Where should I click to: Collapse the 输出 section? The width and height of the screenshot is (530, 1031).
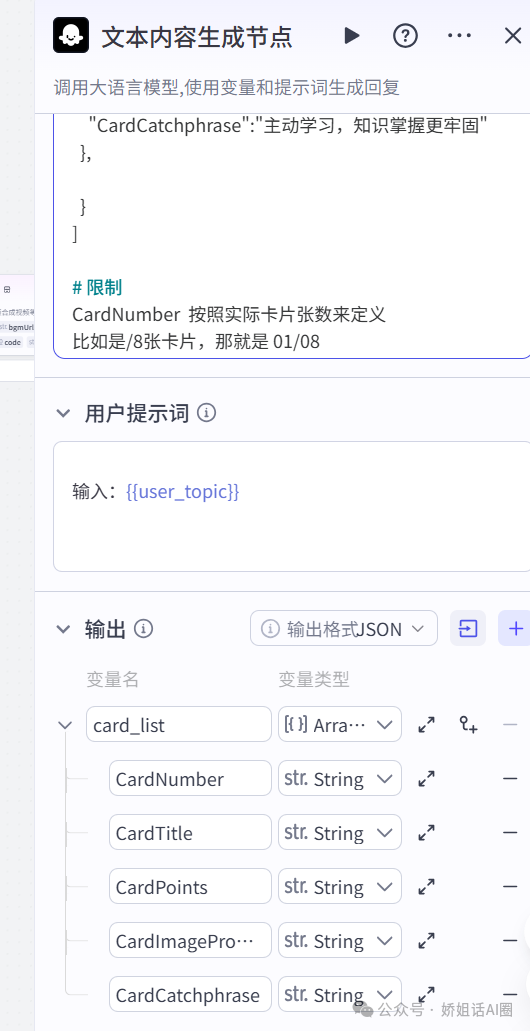[x=63, y=629]
